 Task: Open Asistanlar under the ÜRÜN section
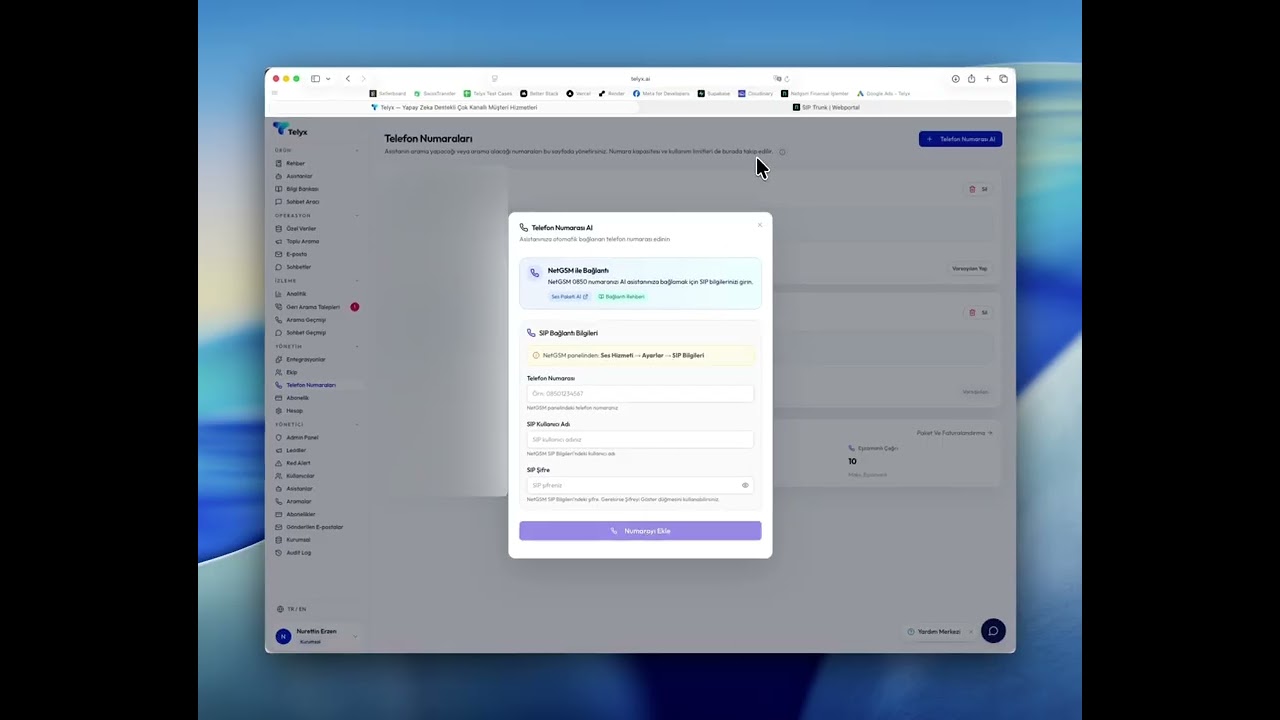[x=299, y=176]
